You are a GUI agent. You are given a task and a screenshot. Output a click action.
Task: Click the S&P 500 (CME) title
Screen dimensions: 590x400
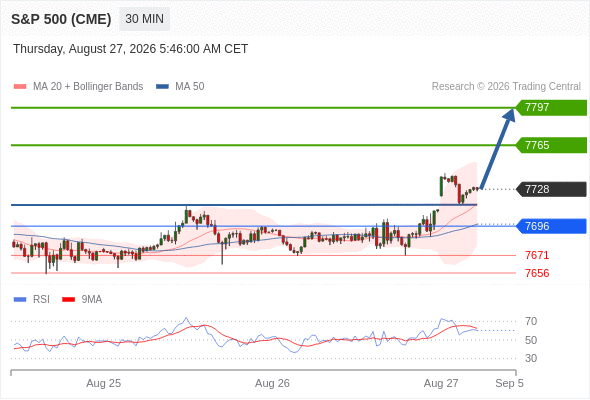point(61,19)
